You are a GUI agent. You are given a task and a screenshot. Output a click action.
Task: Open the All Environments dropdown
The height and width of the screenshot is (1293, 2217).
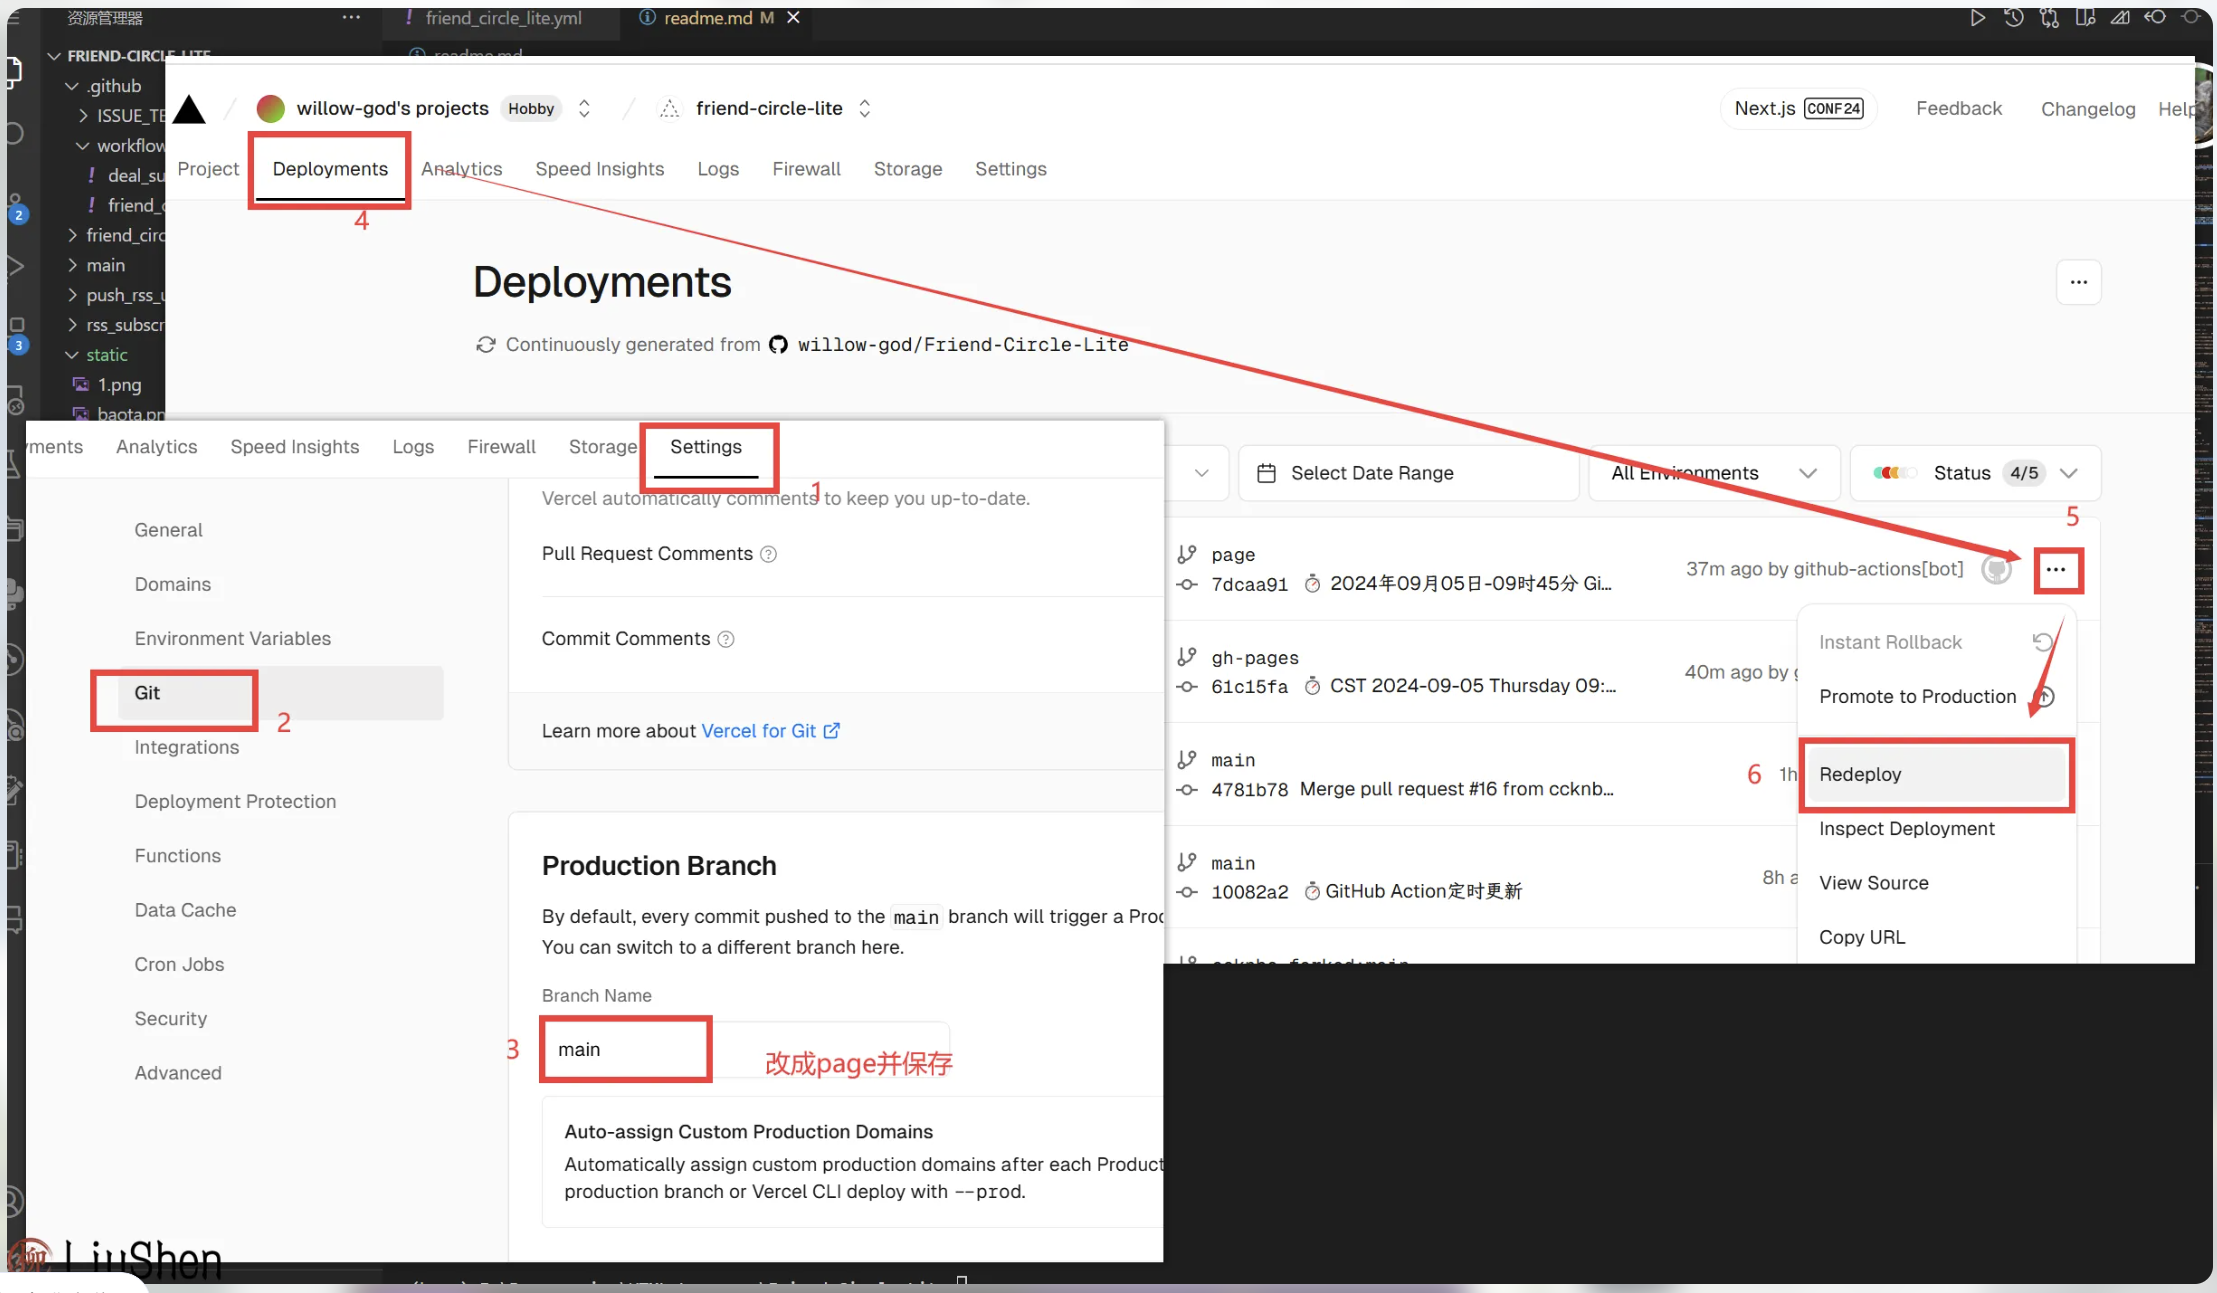pyautogui.click(x=1713, y=473)
